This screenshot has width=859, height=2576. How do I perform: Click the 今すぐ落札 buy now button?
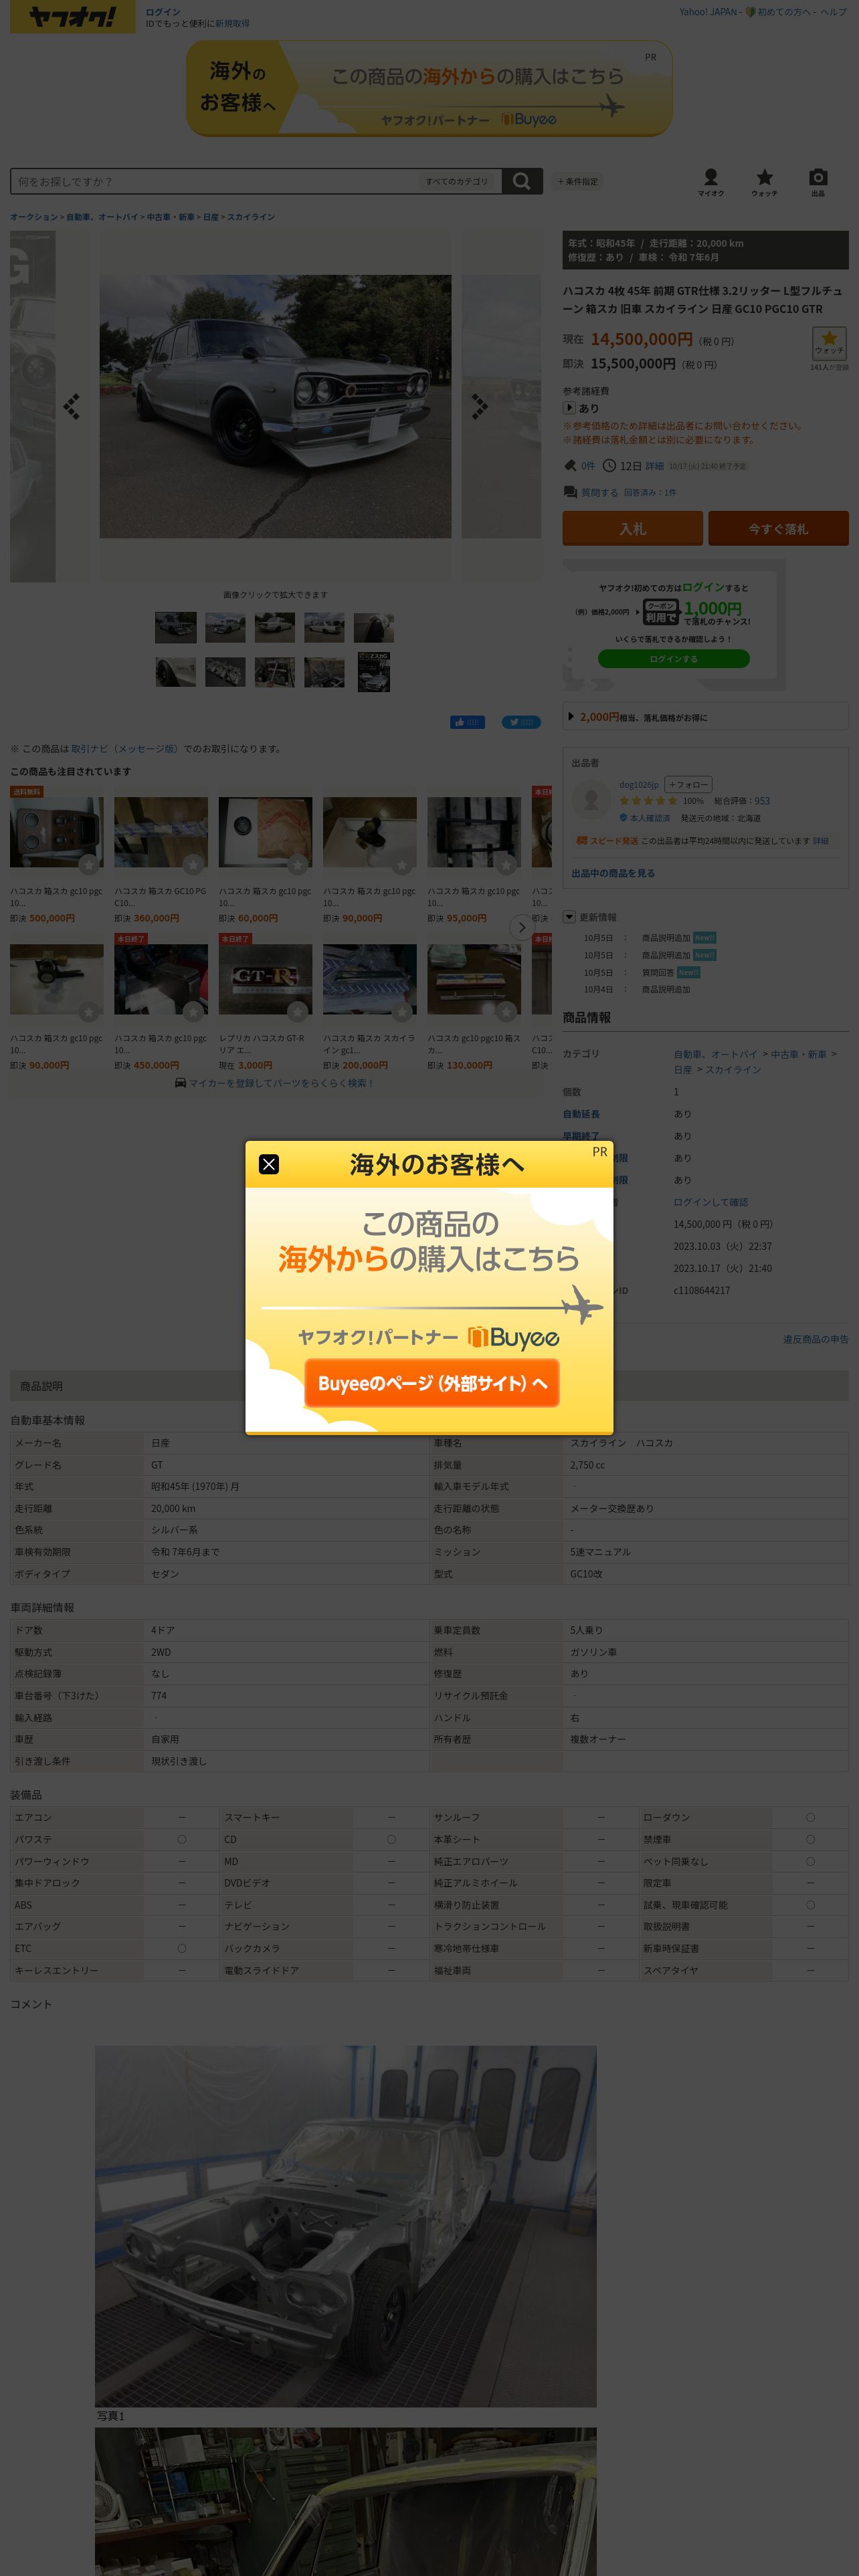778,529
